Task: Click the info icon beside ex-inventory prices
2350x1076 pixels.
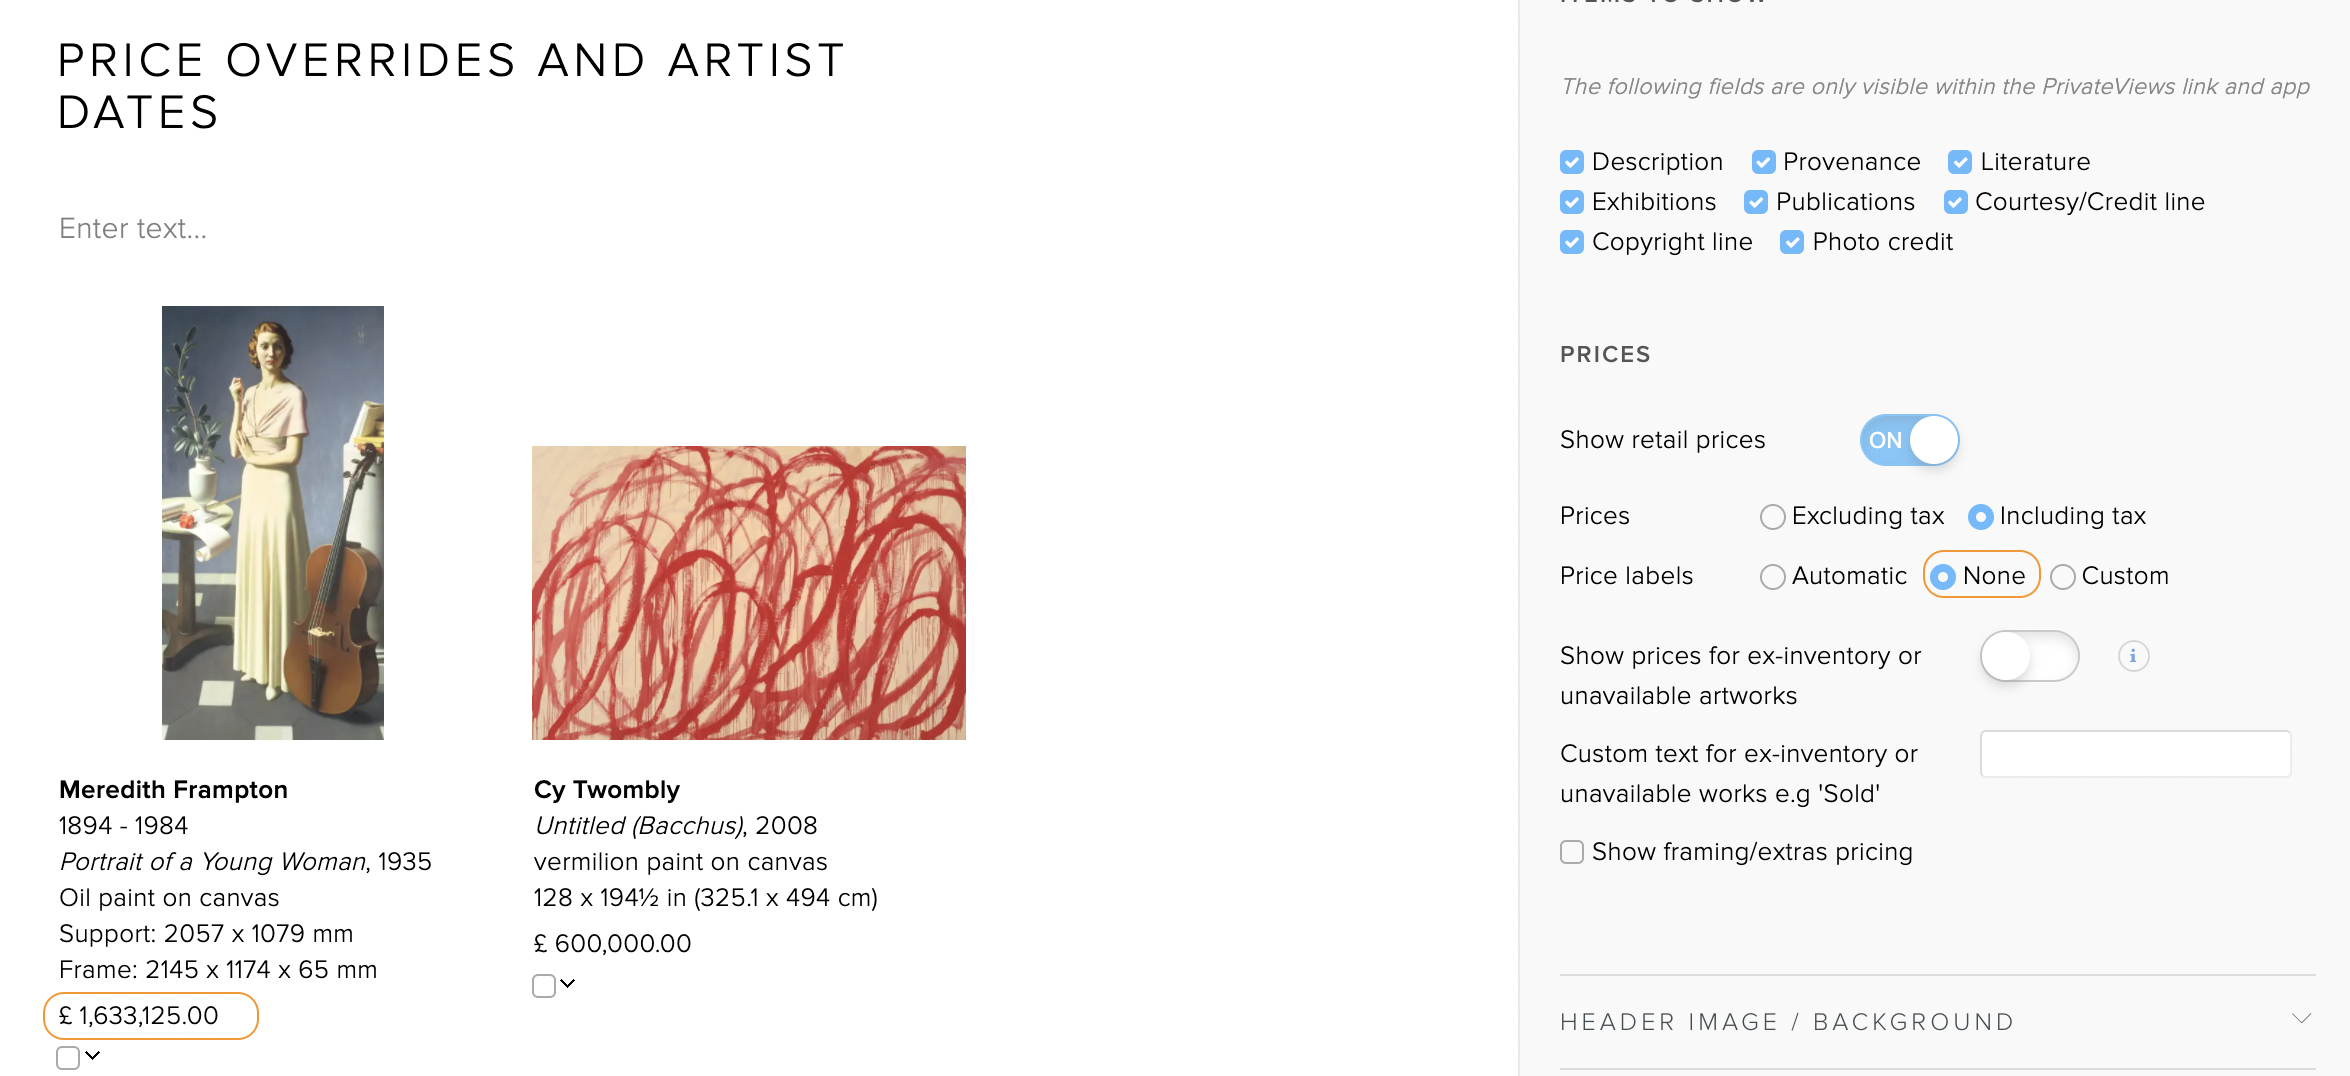Action: (x=2133, y=656)
